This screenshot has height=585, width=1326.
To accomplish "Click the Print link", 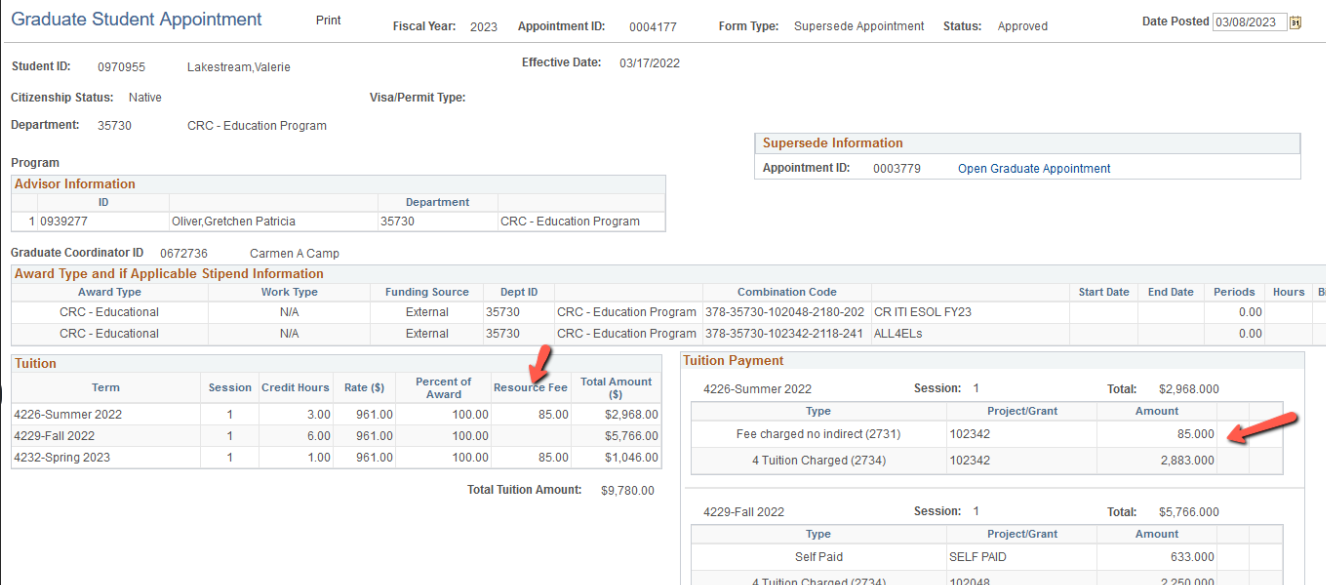I will click(x=328, y=21).
